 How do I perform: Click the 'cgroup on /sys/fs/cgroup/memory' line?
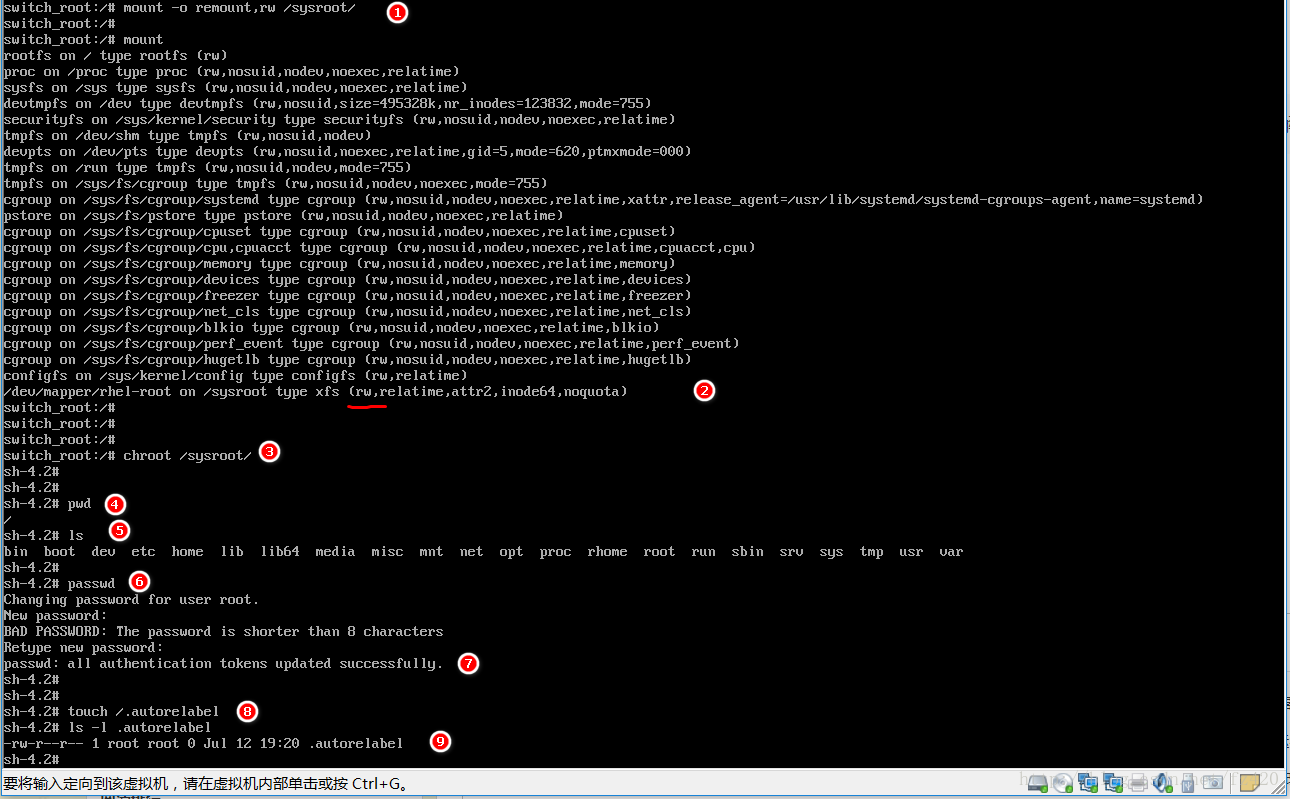[340, 264]
